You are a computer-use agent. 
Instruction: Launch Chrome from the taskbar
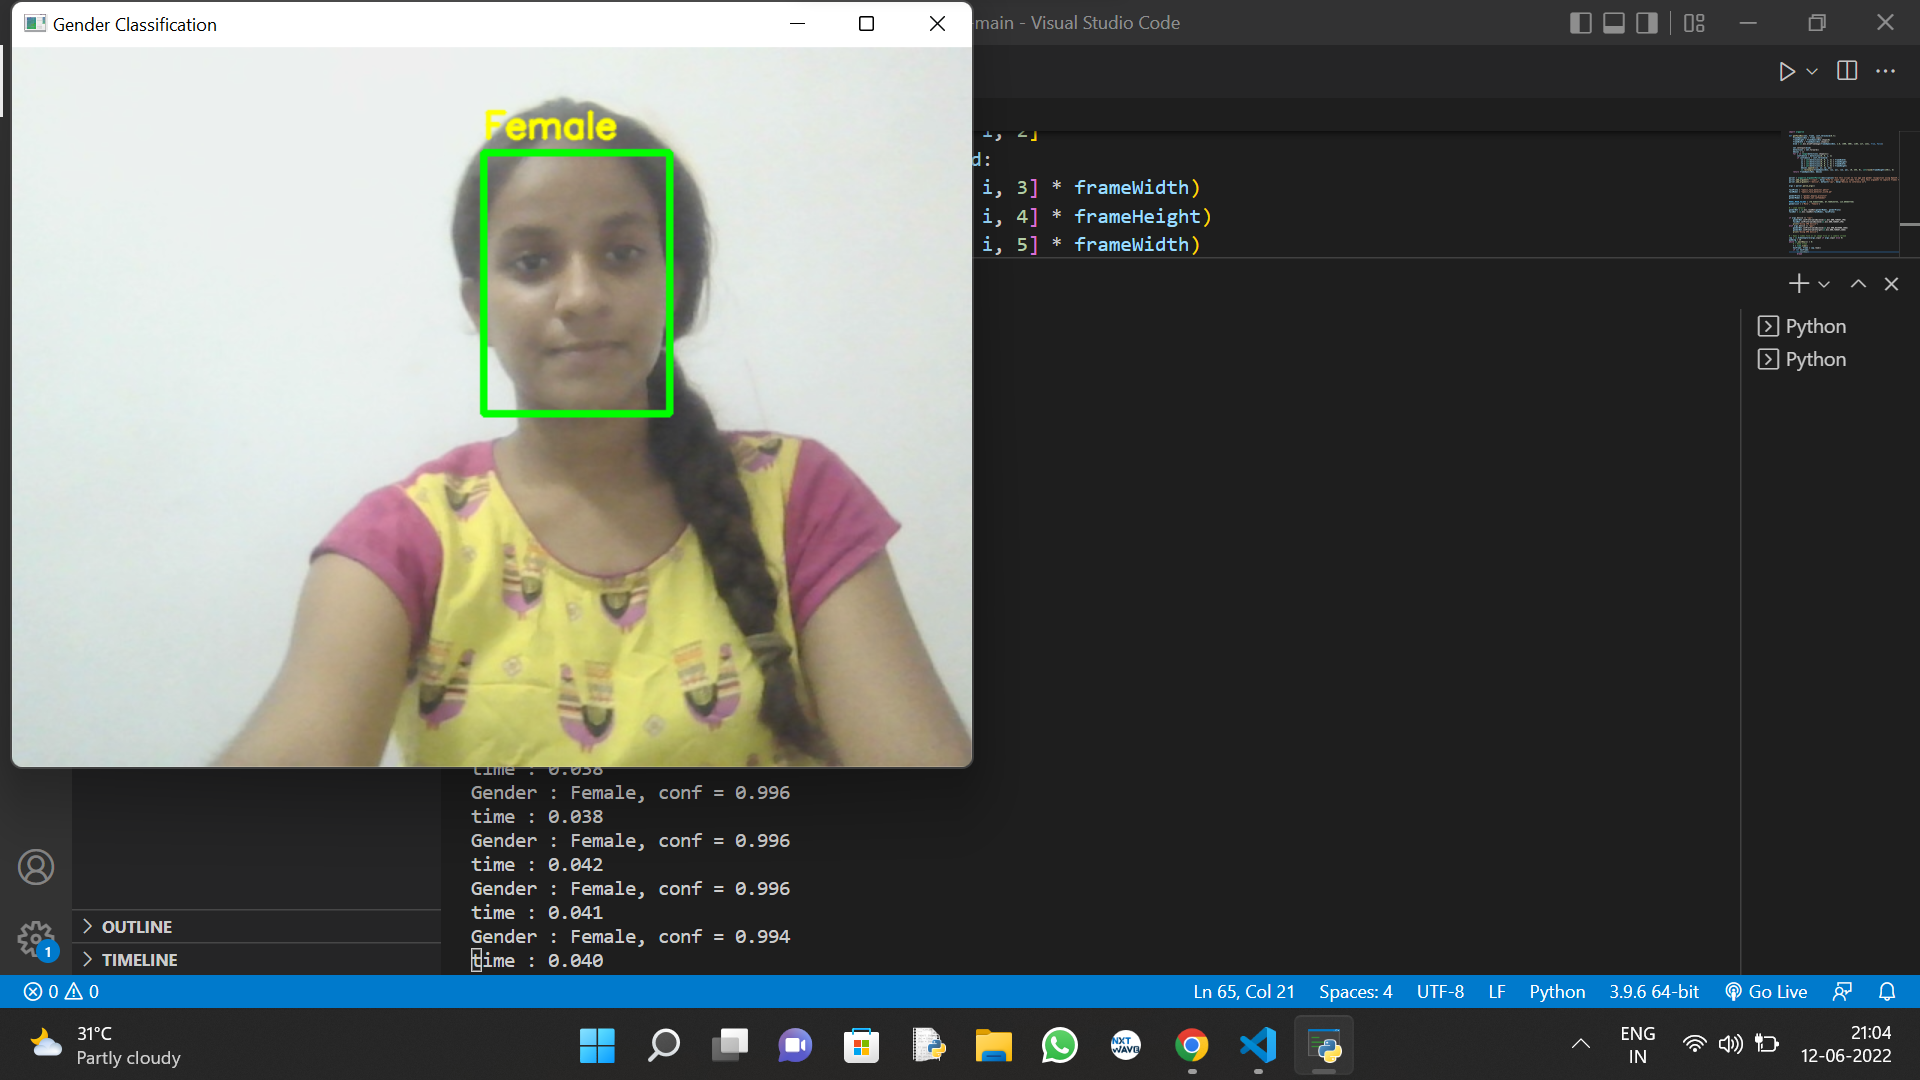pyautogui.click(x=1191, y=1044)
